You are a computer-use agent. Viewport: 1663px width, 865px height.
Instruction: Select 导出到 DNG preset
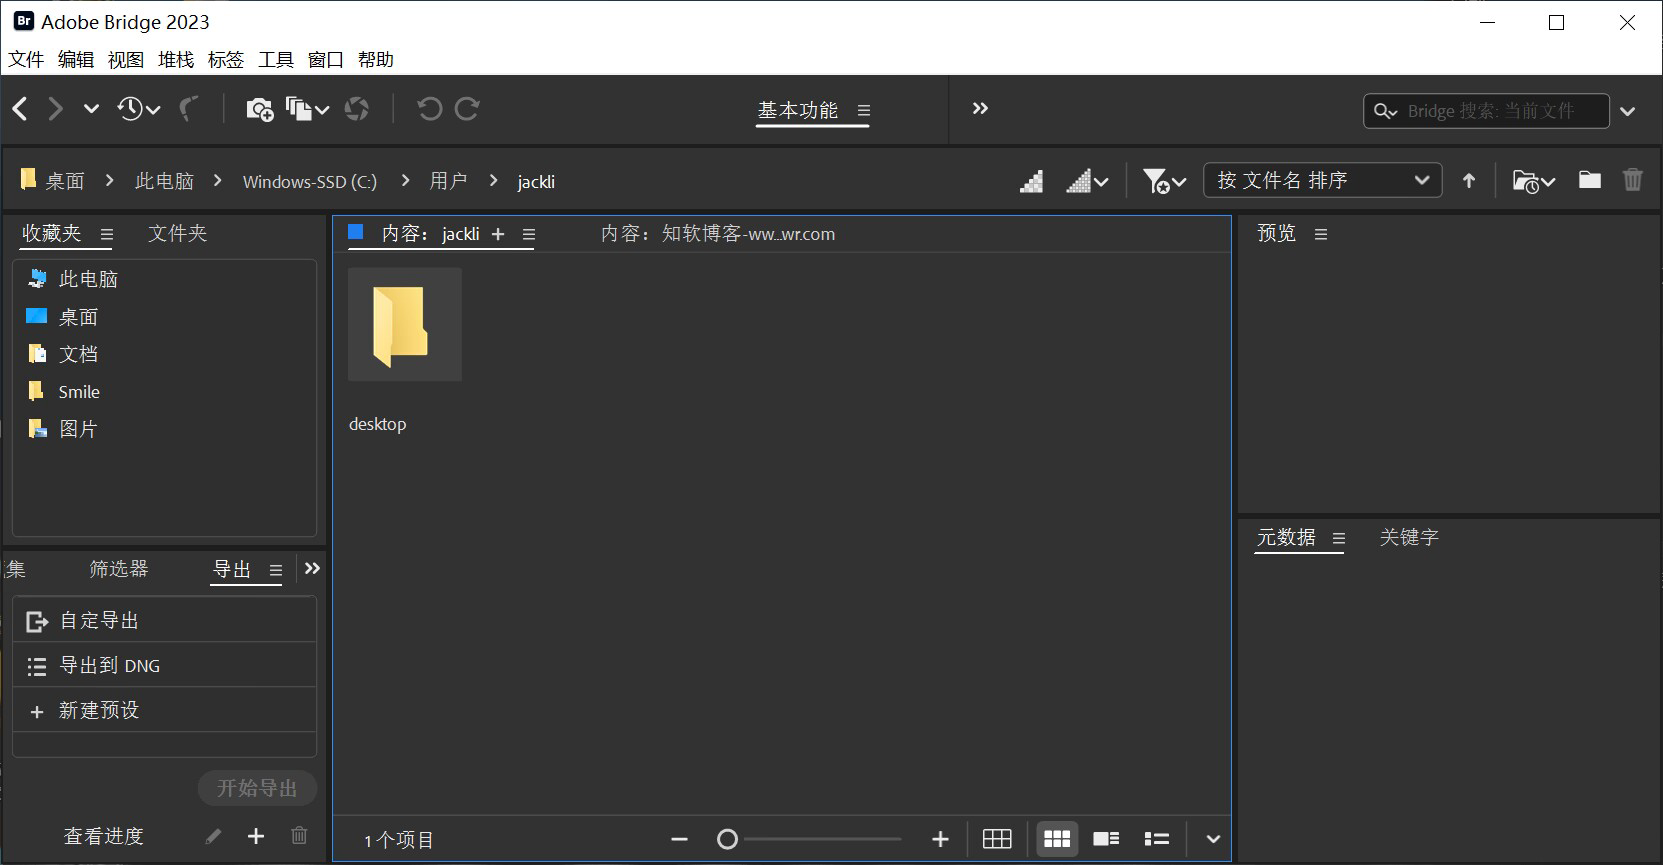[164, 665]
